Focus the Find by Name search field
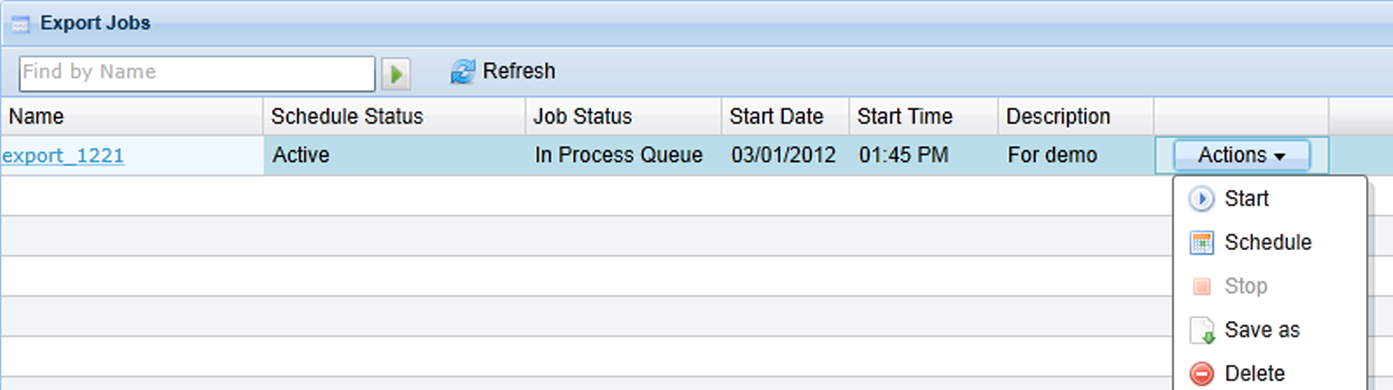Viewport: 1393px width, 390px height. tap(197, 73)
